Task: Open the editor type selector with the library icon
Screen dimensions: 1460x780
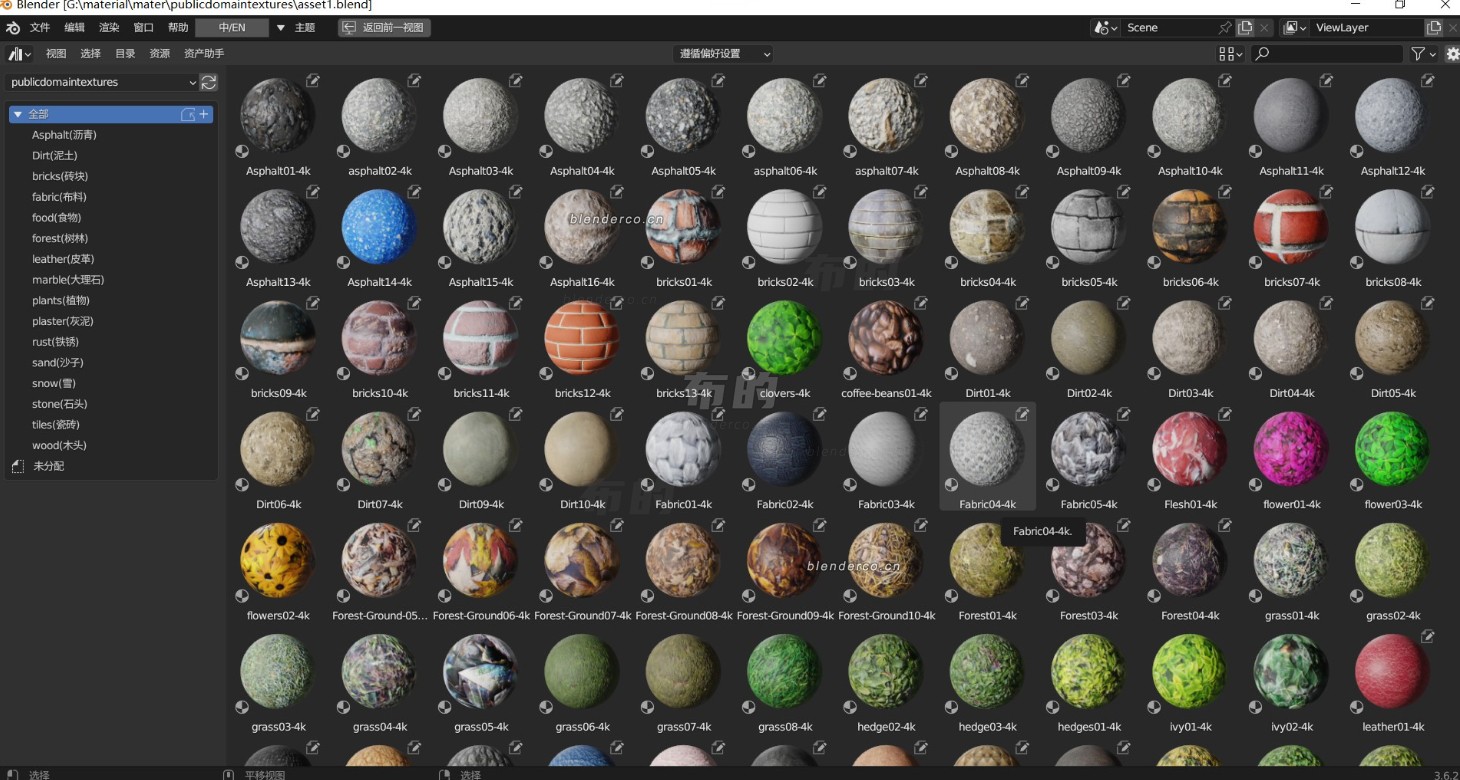Action: point(20,54)
